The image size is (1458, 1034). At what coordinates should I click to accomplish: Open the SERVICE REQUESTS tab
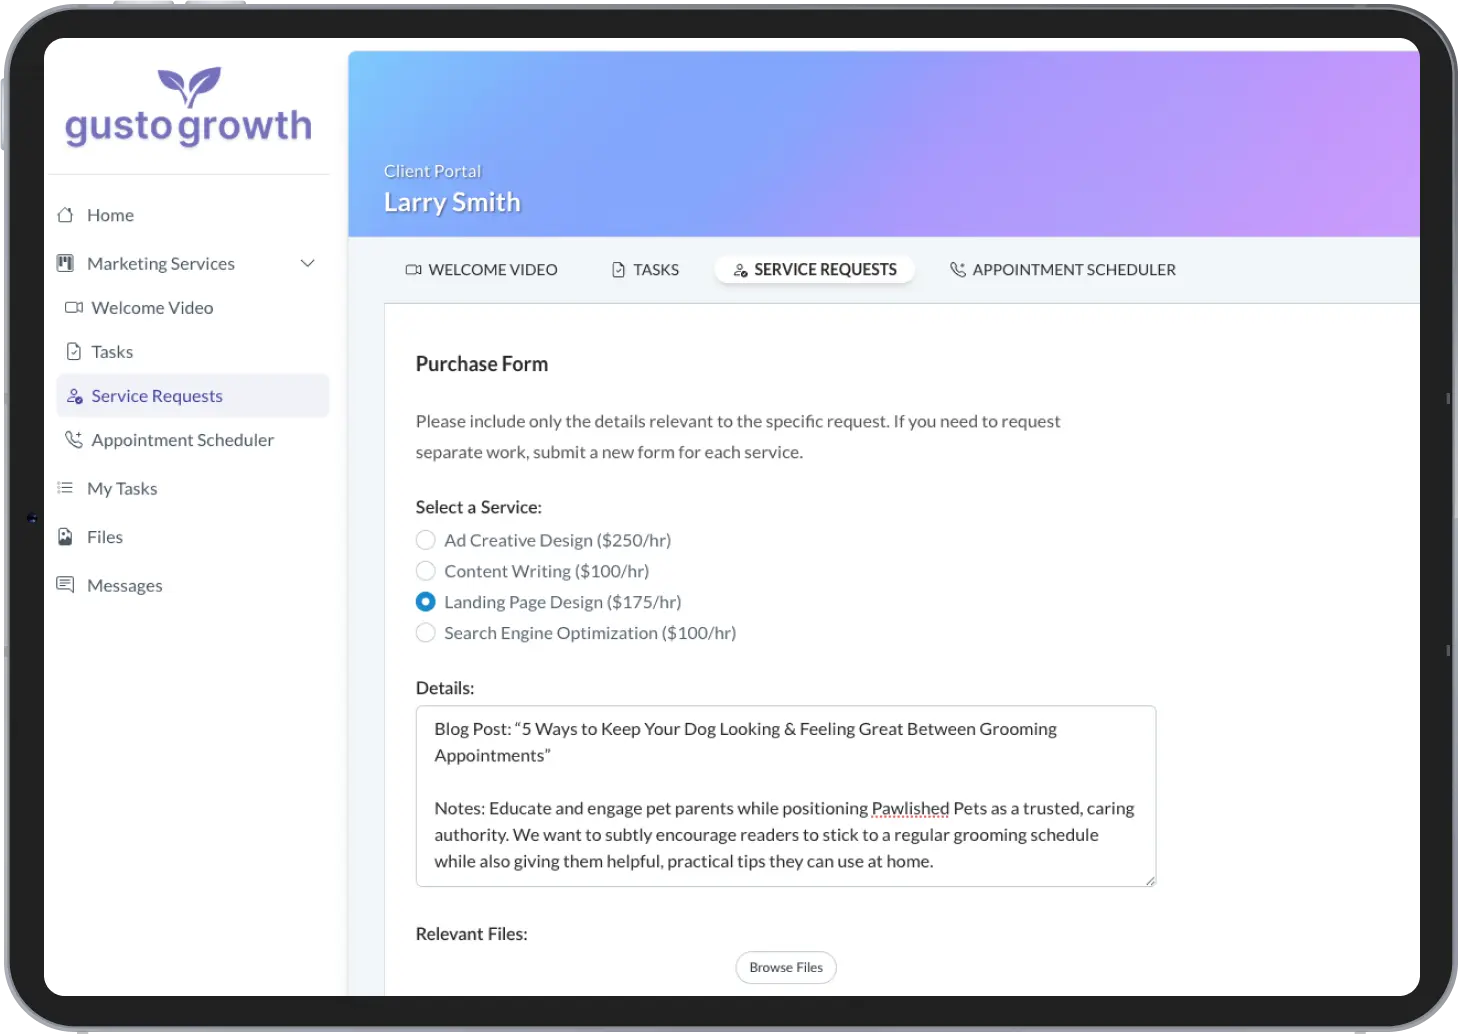tap(815, 269)
